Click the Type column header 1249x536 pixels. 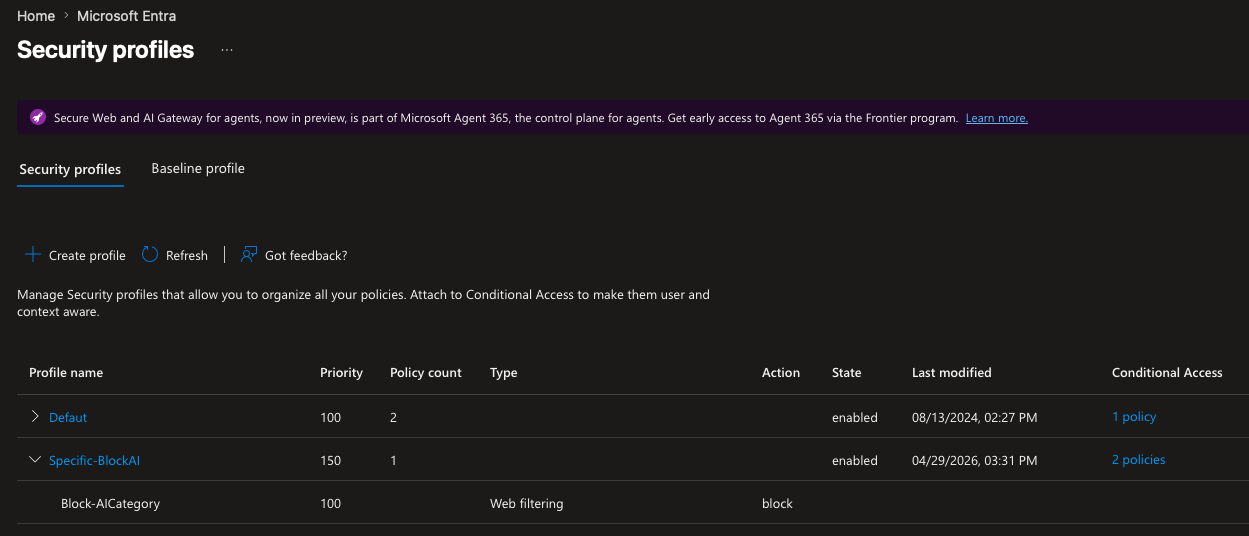click(x=504, y=372)
